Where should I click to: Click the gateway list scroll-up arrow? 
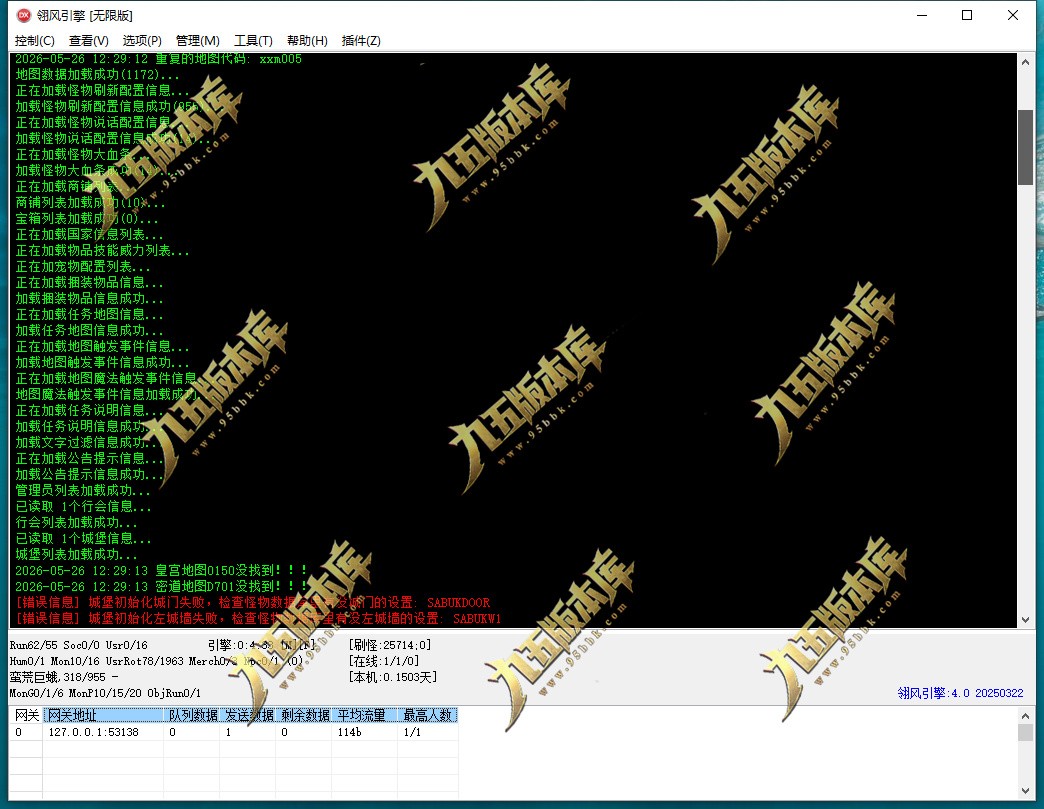click(x=1025, y=716)
